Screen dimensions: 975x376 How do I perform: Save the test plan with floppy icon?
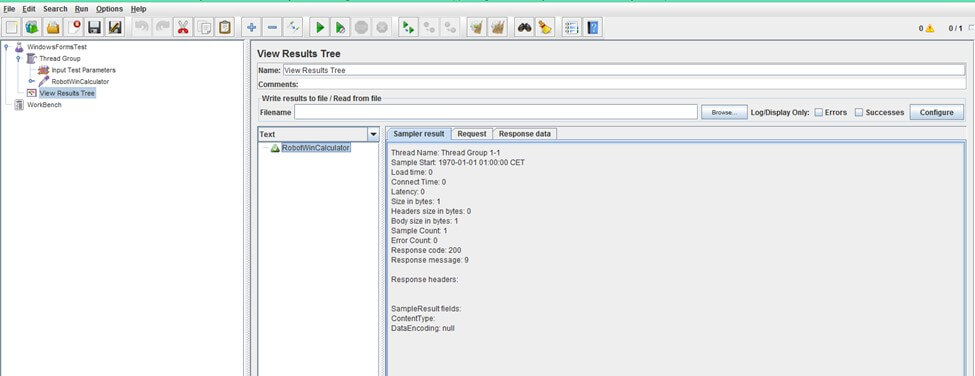tap(95, 27)
